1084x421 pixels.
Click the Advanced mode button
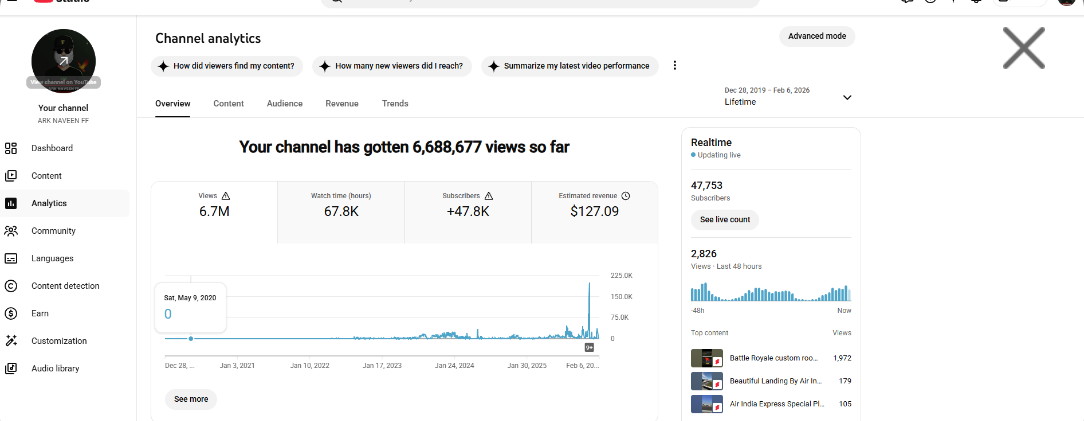(x=817, y=36)
